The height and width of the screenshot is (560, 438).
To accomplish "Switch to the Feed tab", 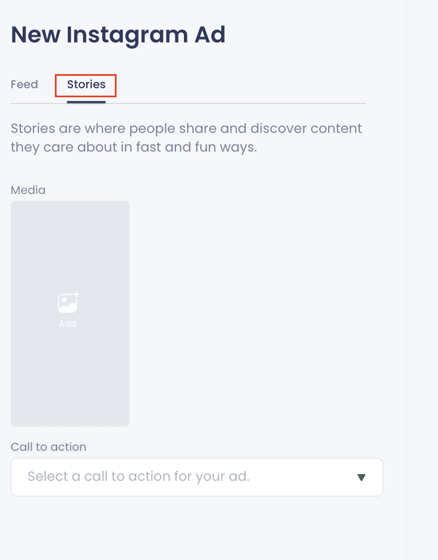I will [x=24, y=84].
